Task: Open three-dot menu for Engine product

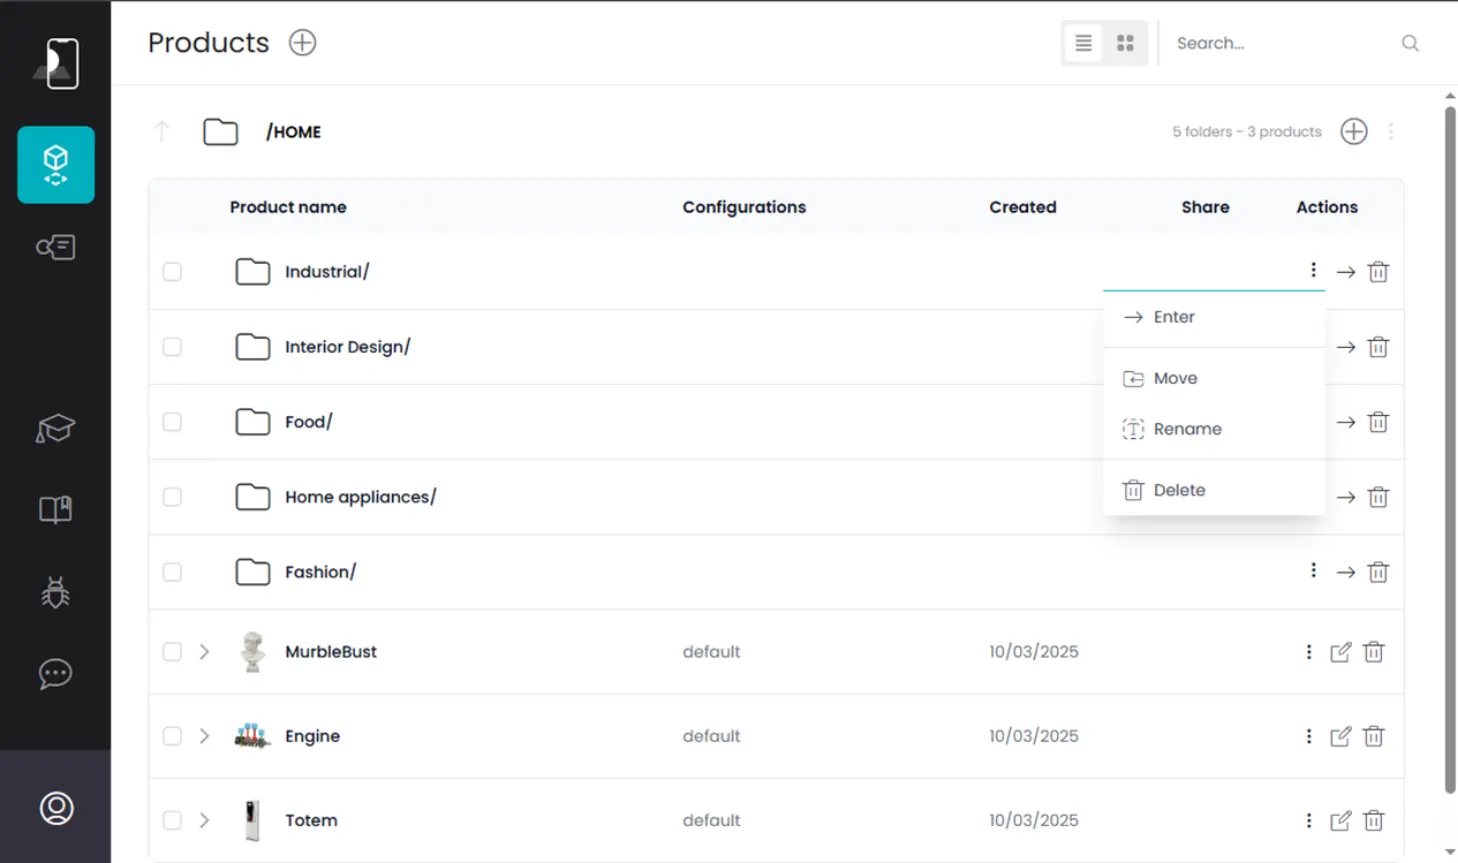Action: pyautogui.click(x=1308, y=736)
